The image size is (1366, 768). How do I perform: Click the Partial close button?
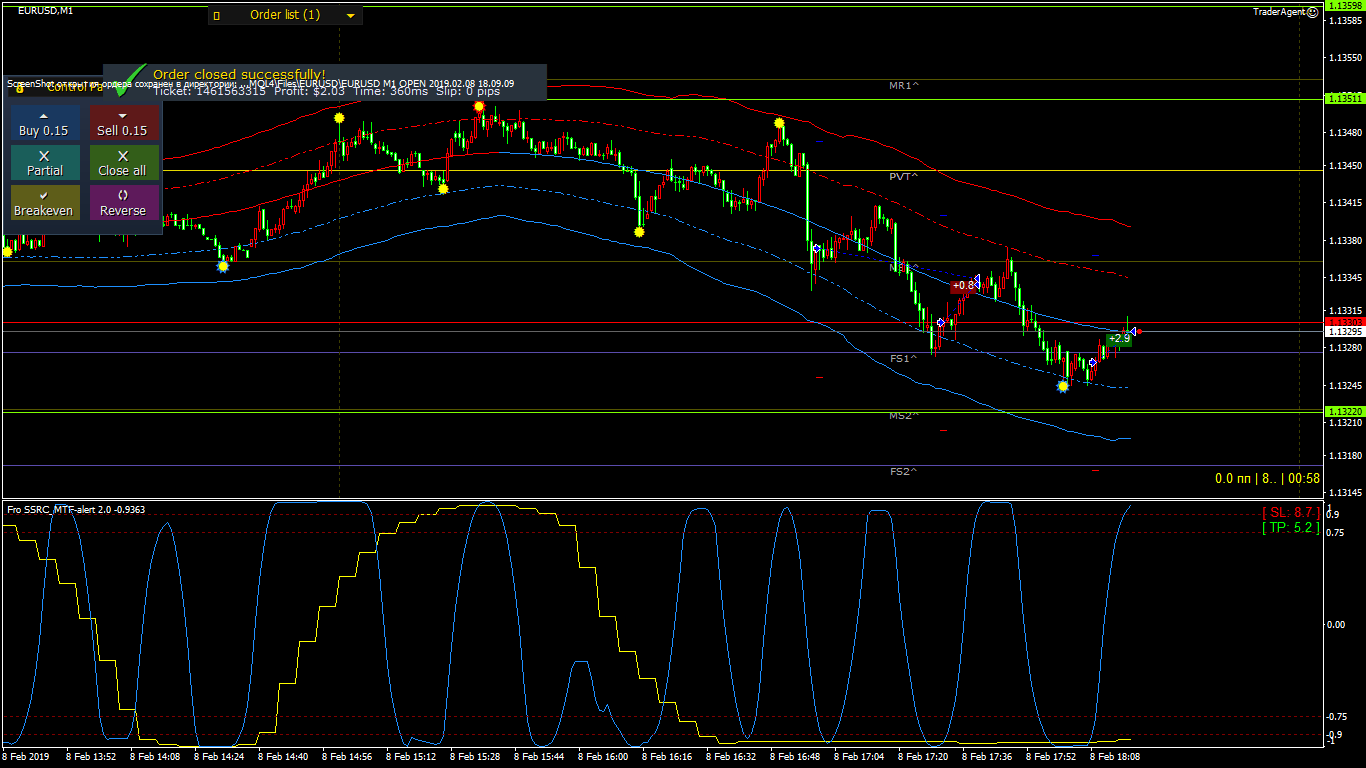45,163
